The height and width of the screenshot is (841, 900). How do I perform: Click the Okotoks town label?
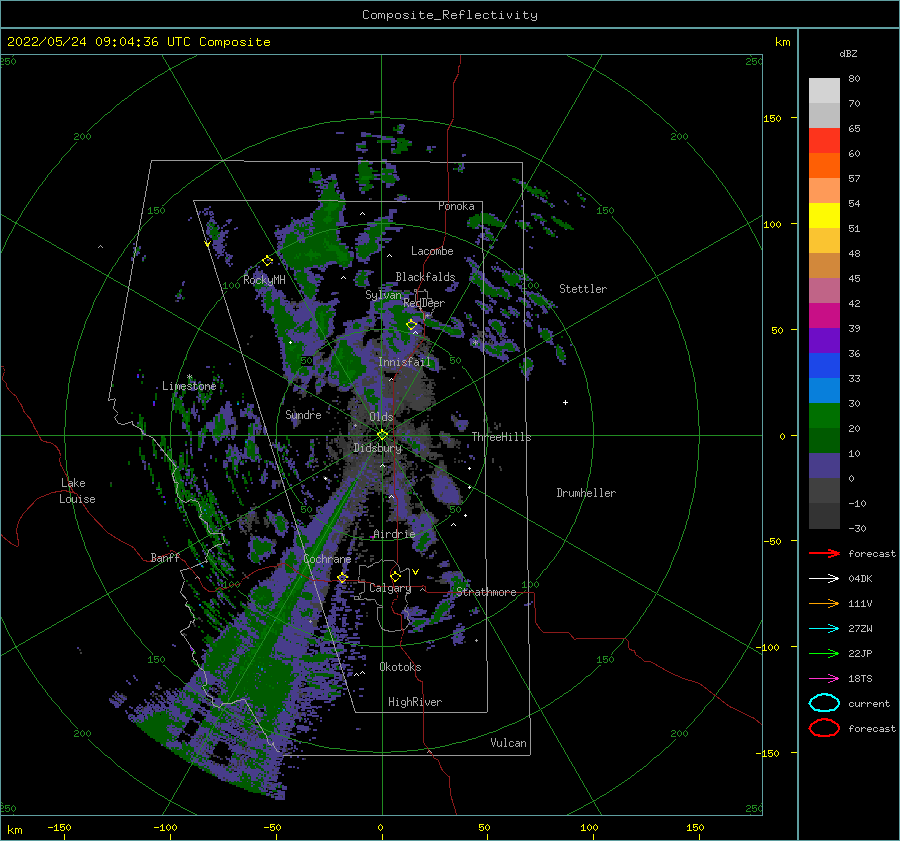[400, 667]
